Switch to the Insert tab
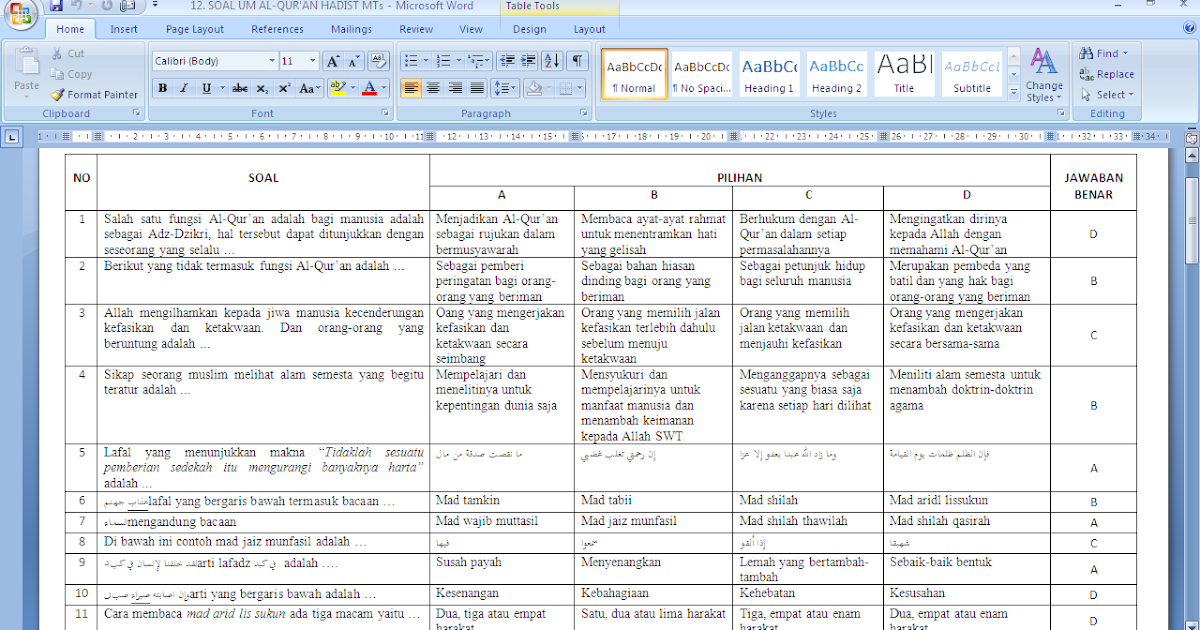 pyautogui.click(x=124, y=30)
